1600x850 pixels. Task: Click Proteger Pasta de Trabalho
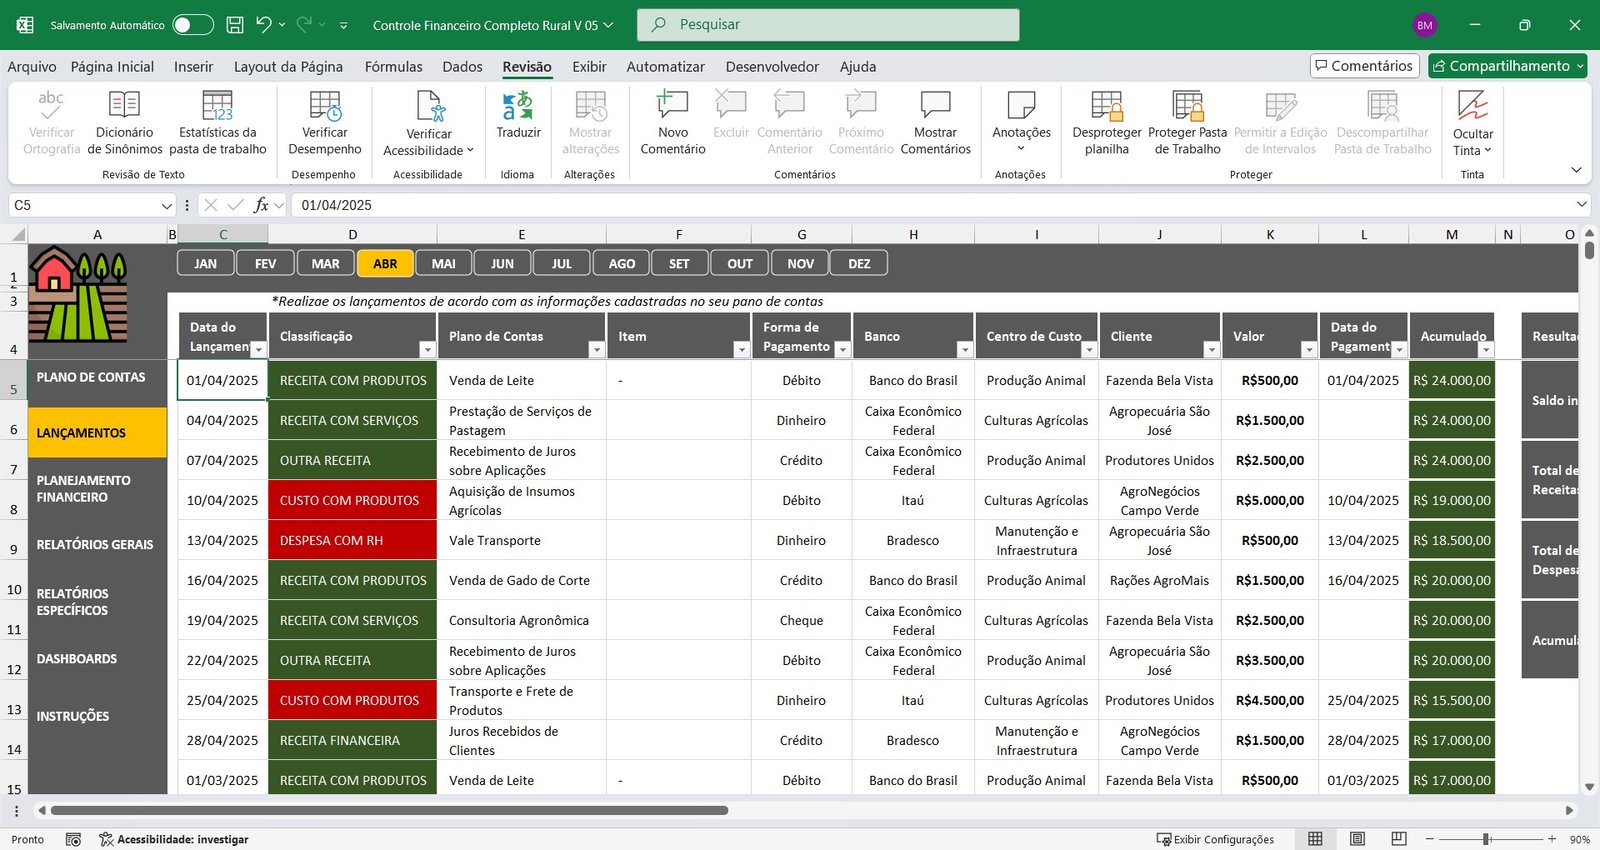[x=1187, y=106]
